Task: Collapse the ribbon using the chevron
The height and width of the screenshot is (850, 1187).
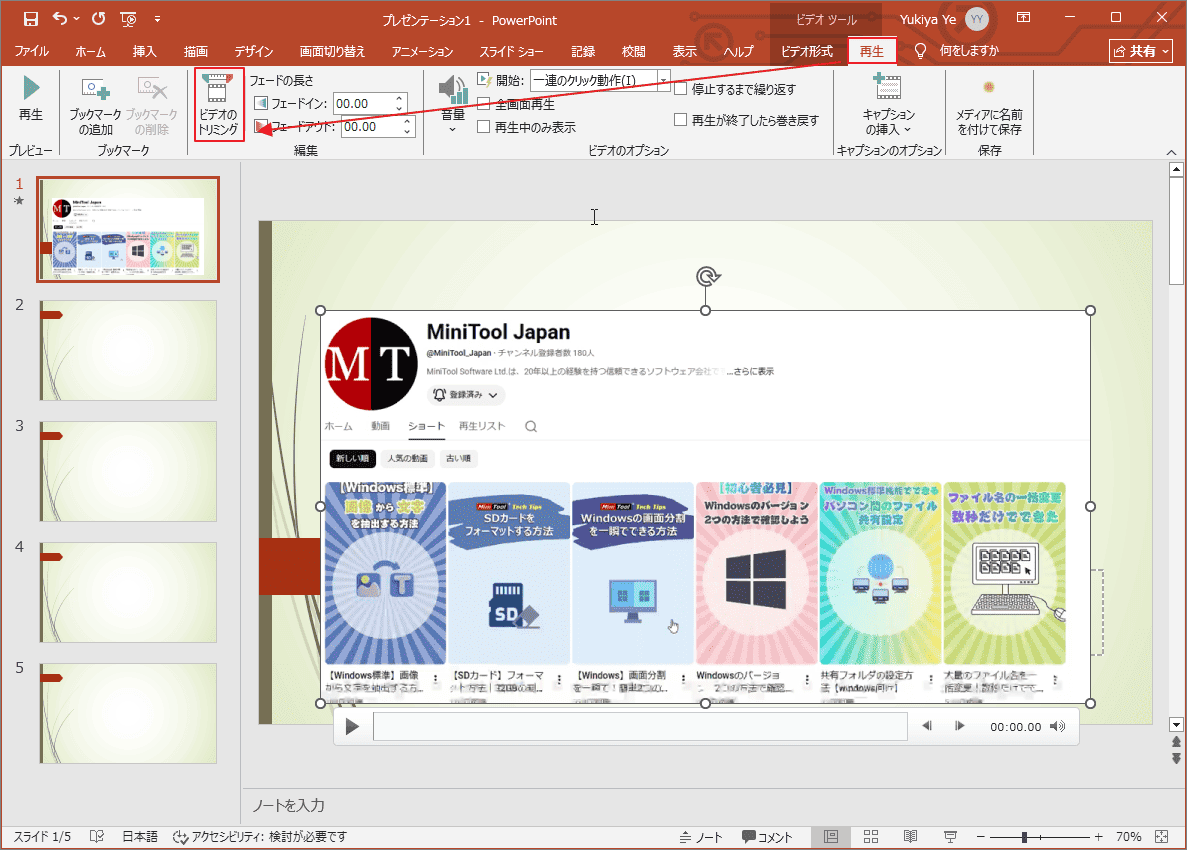Action: [1170, 152]
